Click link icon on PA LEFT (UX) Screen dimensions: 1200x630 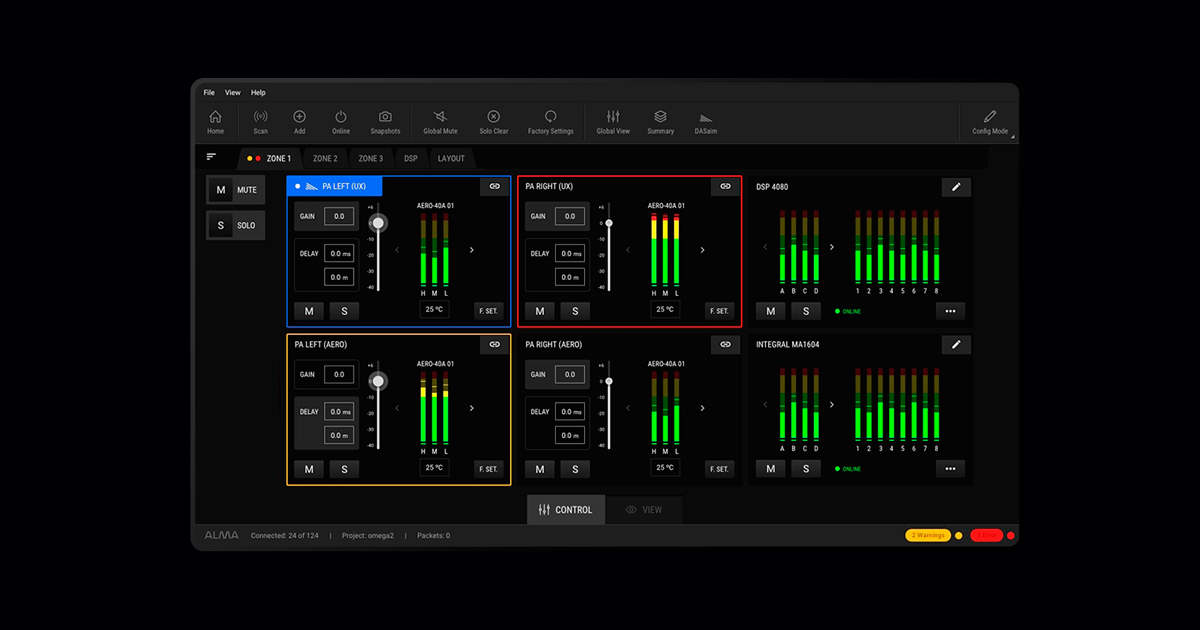click(495, 186)
